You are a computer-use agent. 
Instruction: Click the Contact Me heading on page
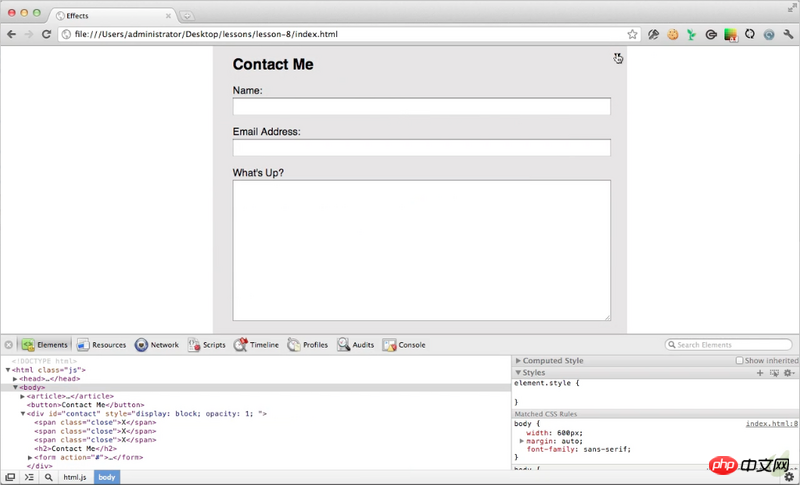click(273, 64)
